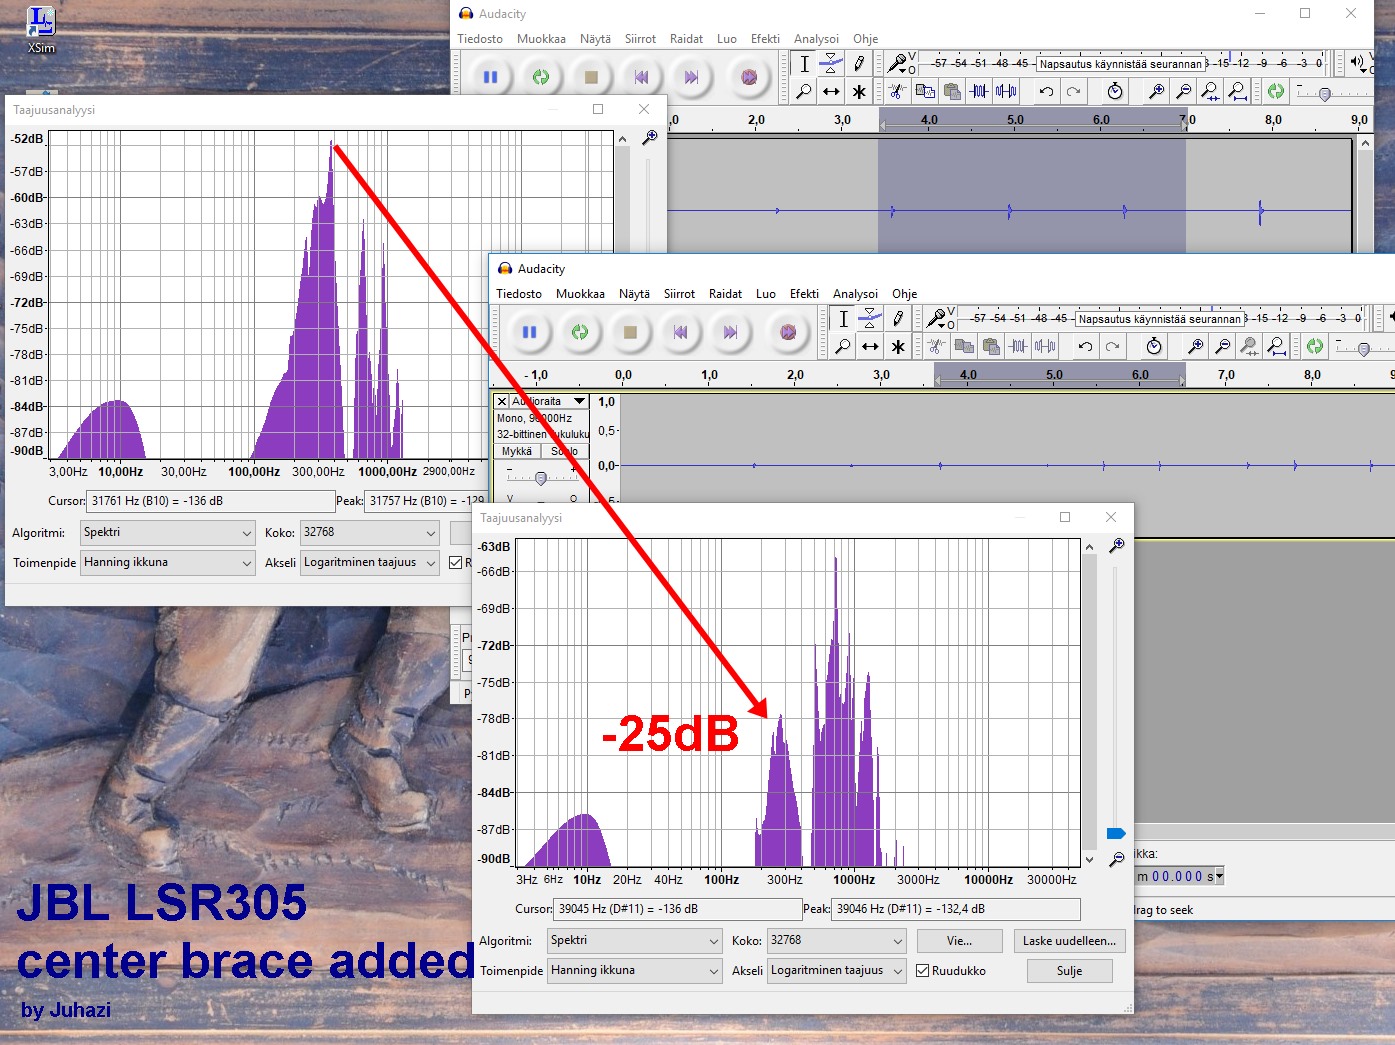Hit Record in the front Audacity window
Viewport: 1395px width, 1045px height.
click(x=788, y=332)
